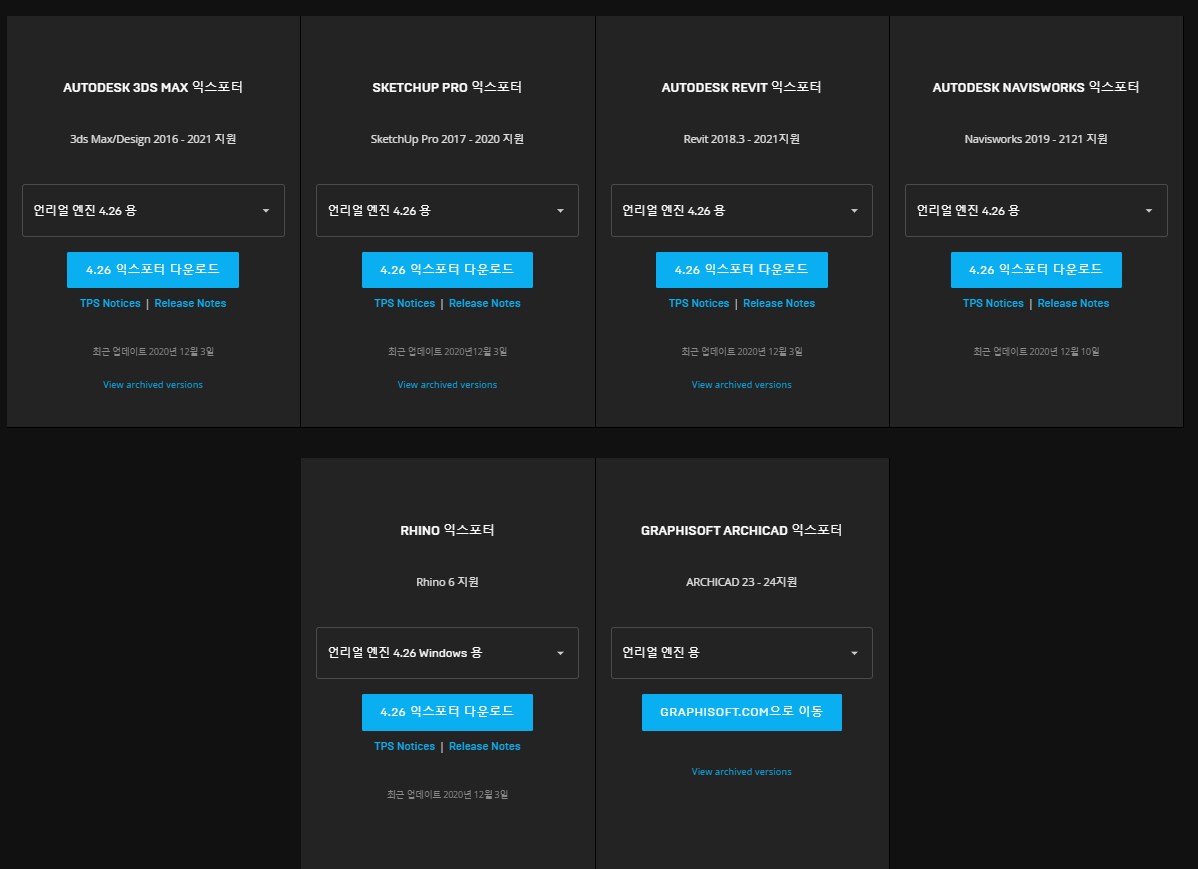Open the SketchUp Pro Unreal Engine version dropdown

(x=447, y=210)
